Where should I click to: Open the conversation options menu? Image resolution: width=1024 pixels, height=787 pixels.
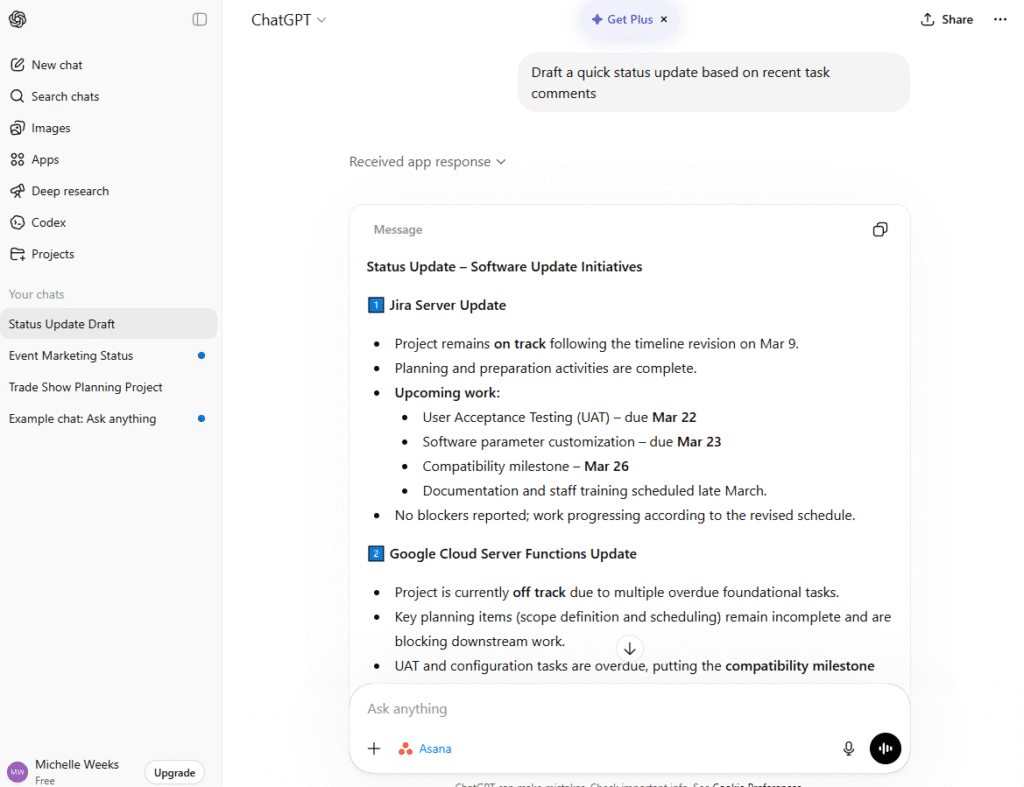click(x=1000, y=19)
